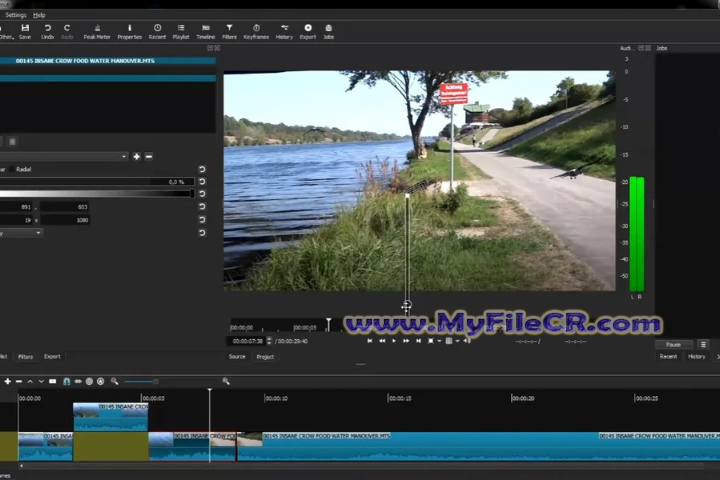Toggle Scrub While Dragging on timeline
This screenshot has width=720, height=480.
[78, 381]
